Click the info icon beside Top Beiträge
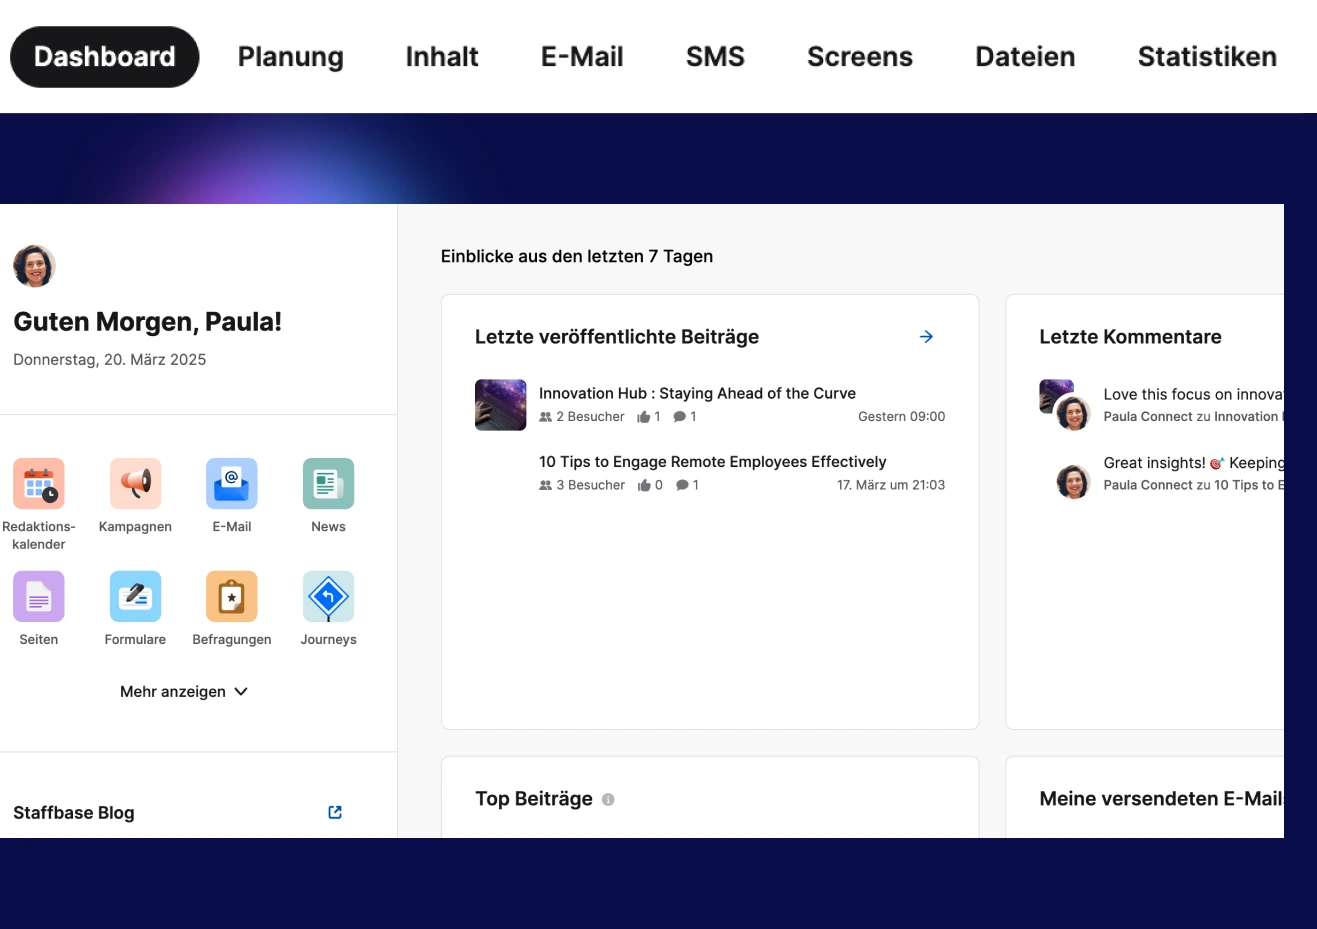This screenshot has height=929, width=1317. pyautogui.click(x=608, y=799)
